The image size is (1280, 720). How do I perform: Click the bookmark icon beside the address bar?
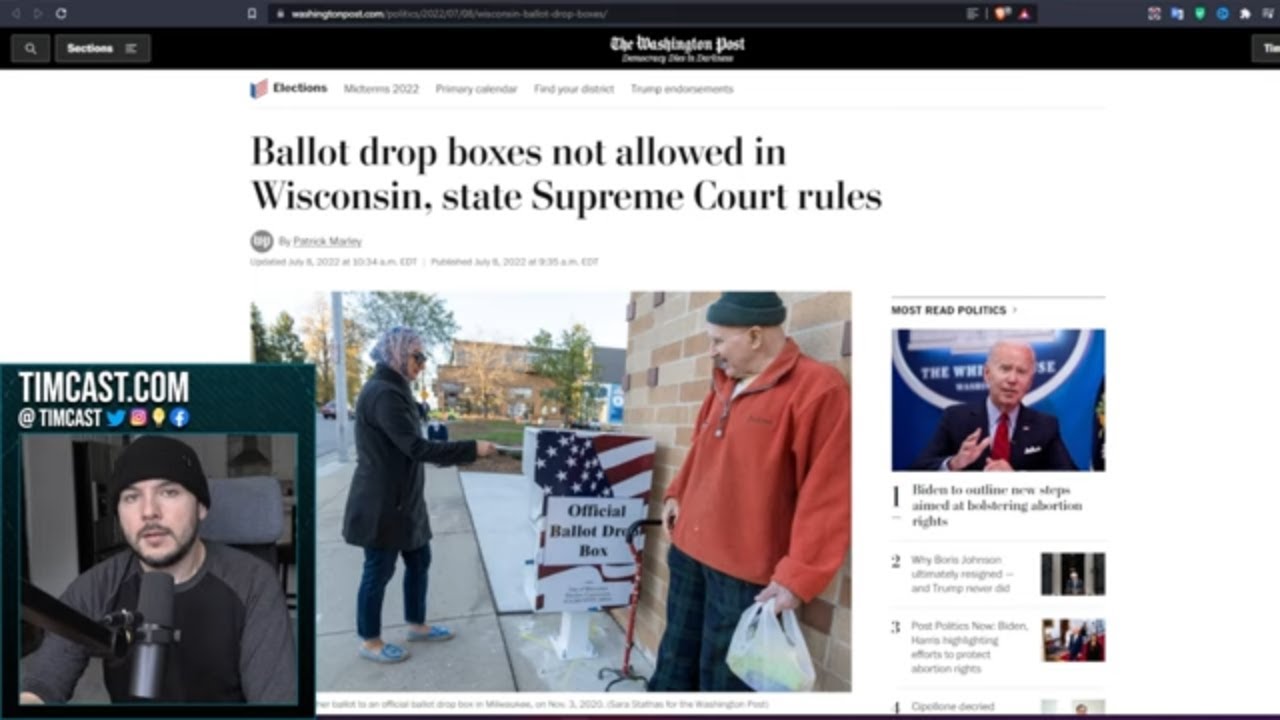click(x=252, y=13)
